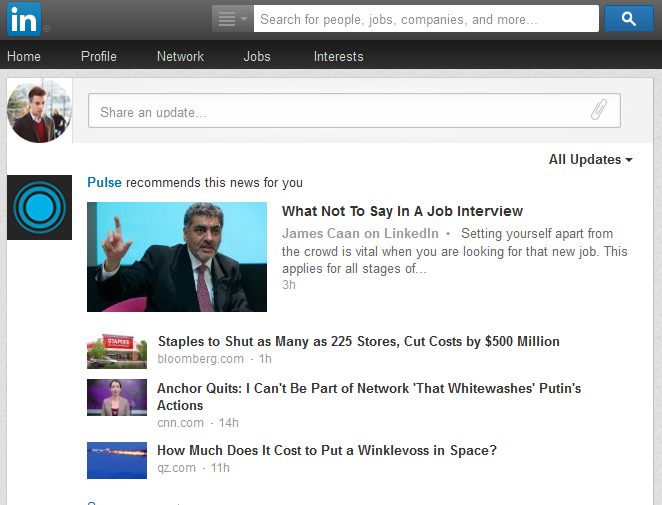Open 'What Not To Say In A Job Interview'

402,211
